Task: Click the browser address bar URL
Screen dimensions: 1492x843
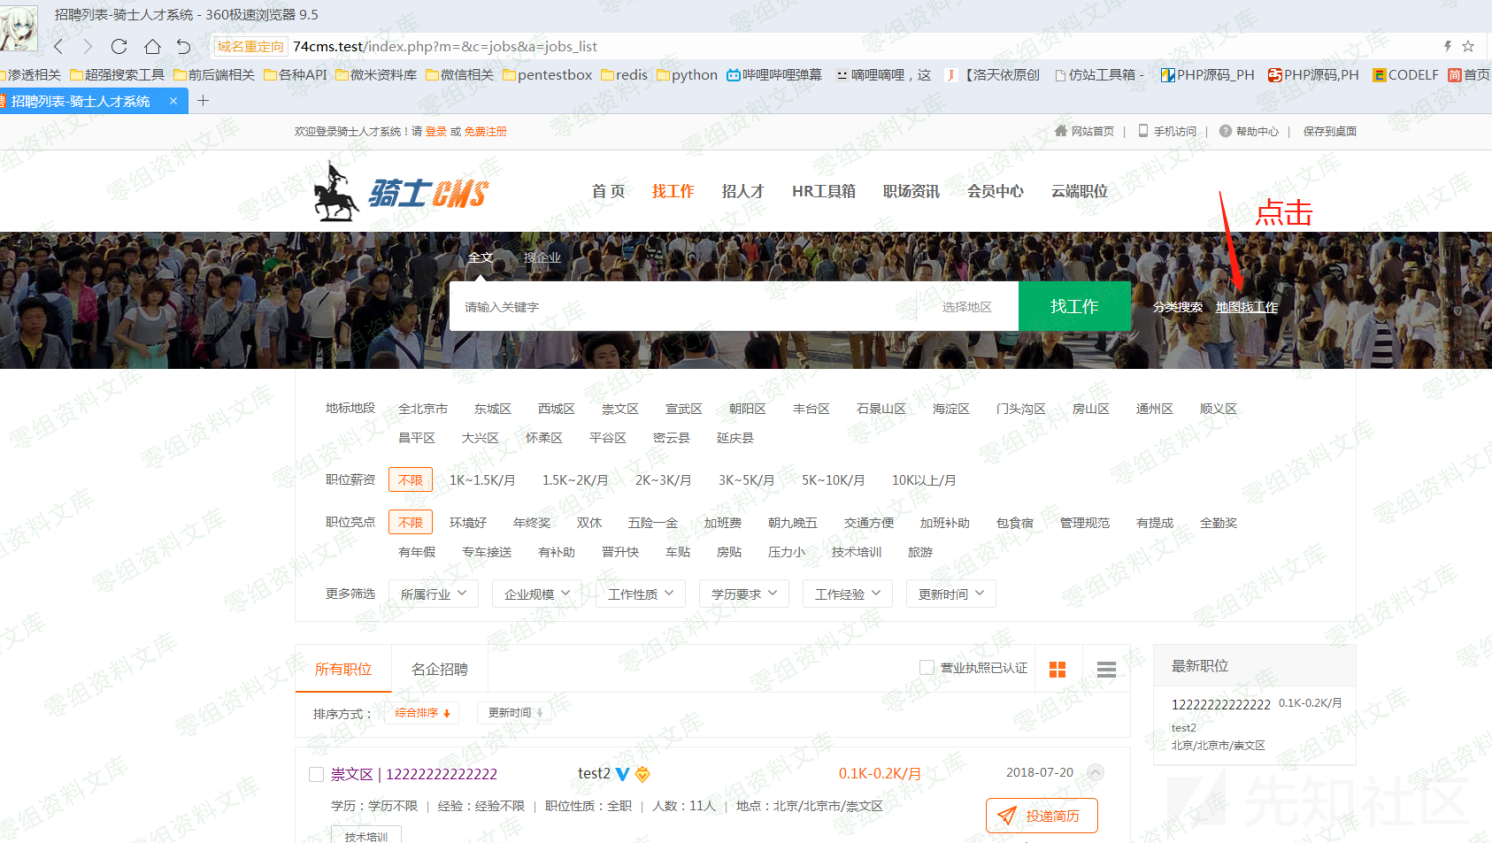Action: (445, 46)
